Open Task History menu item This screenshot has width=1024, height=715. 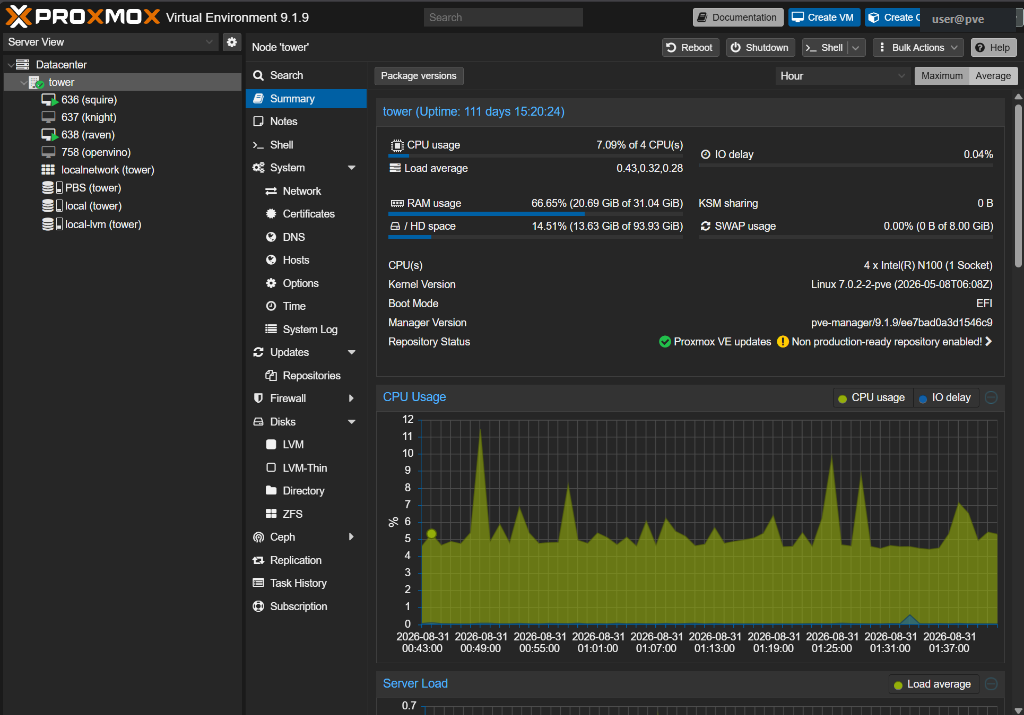[x=306, y=583]
